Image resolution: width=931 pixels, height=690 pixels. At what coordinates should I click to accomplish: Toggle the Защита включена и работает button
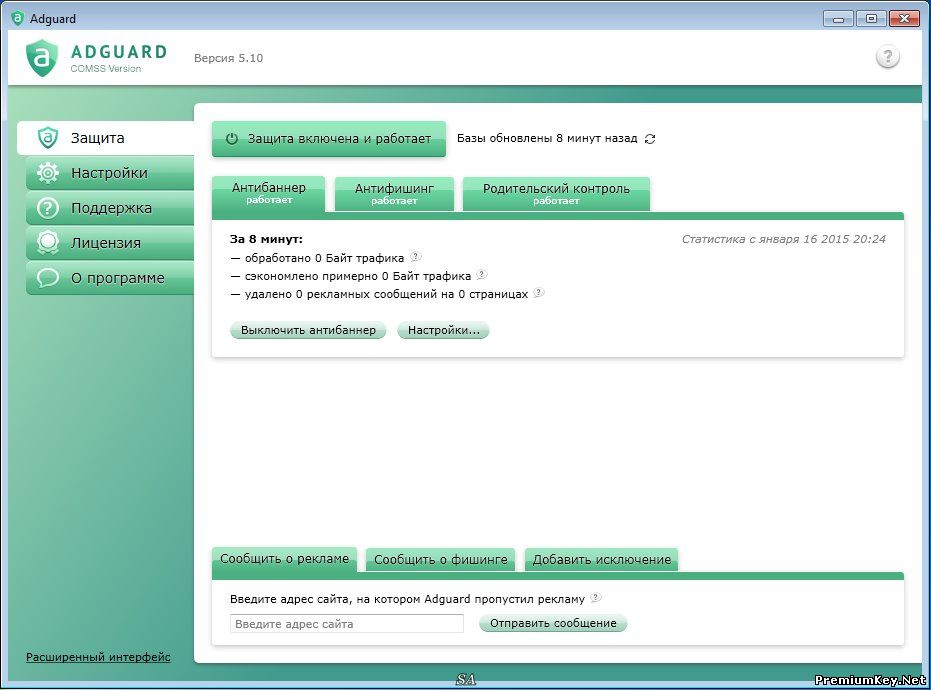[x=328, y=139]
